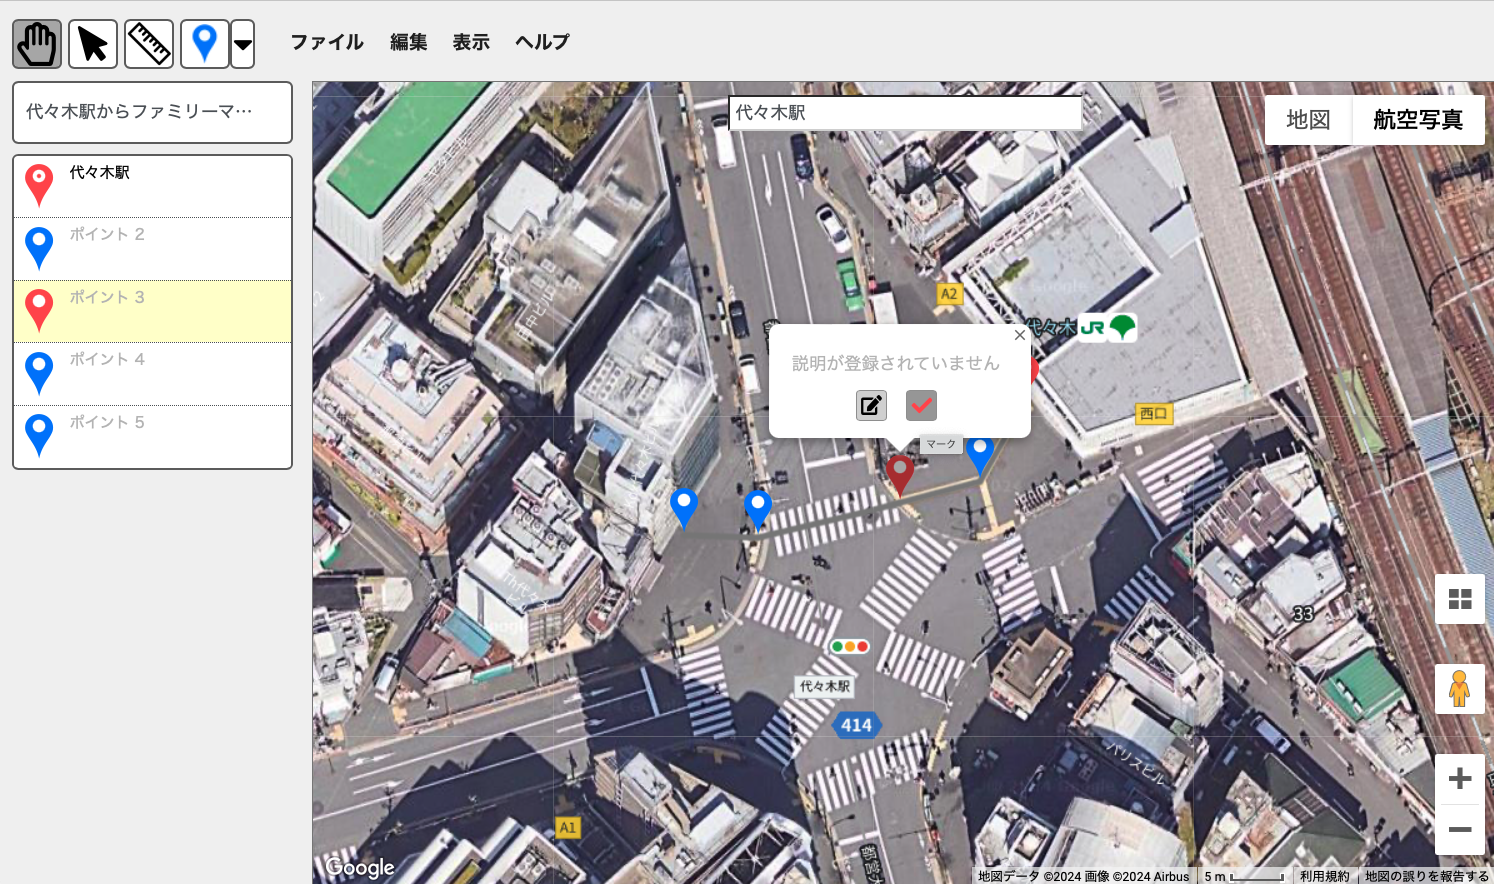This screenshot has height=884, width=1494.
Task: Open the 編集 menu
Action: (408, 42)
